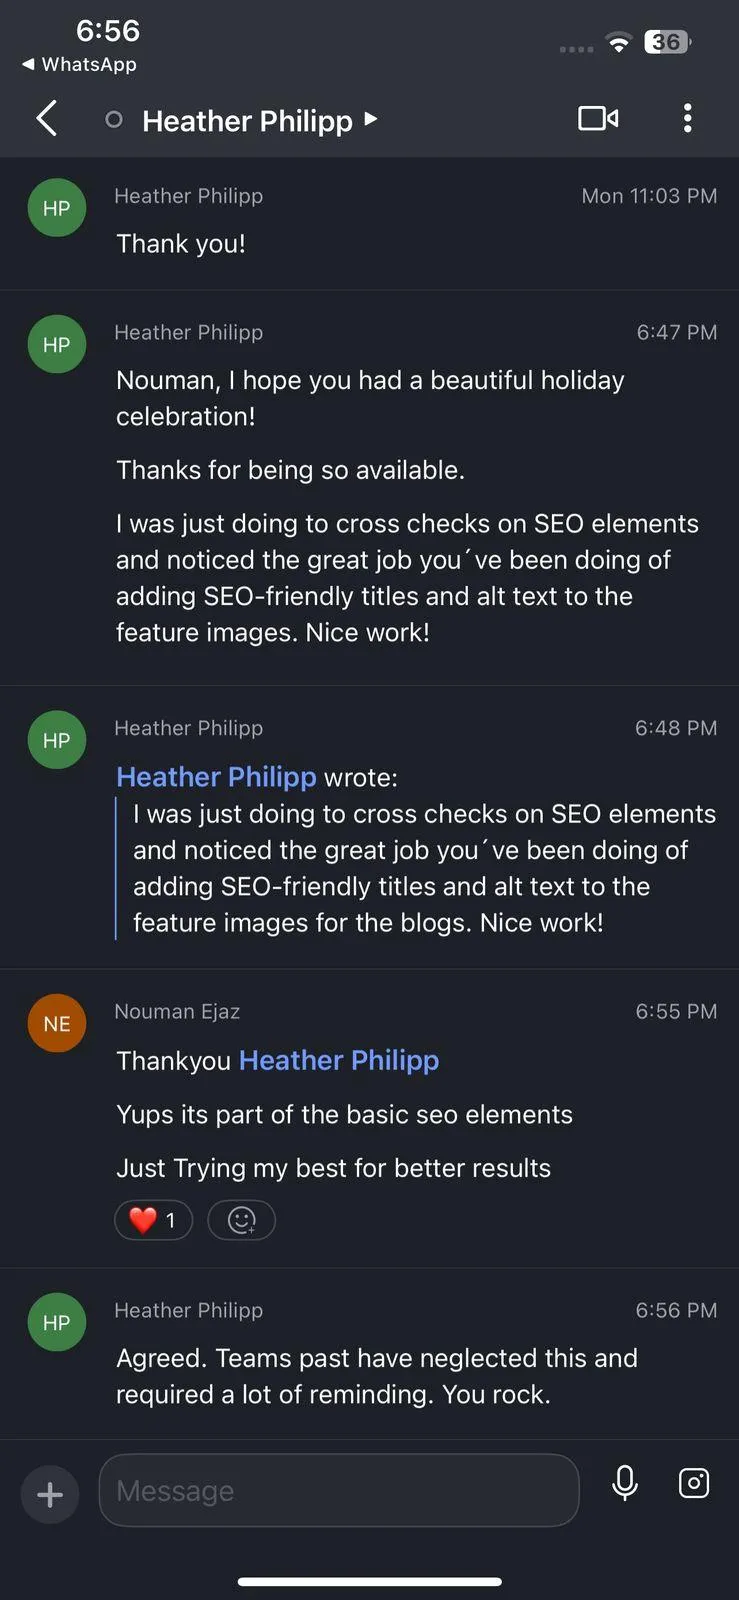Start a video call with Heather

(x=598, y=119)
